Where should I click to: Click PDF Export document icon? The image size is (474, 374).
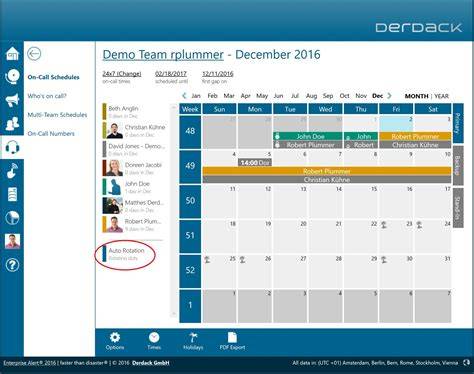[x=232, y=341]
